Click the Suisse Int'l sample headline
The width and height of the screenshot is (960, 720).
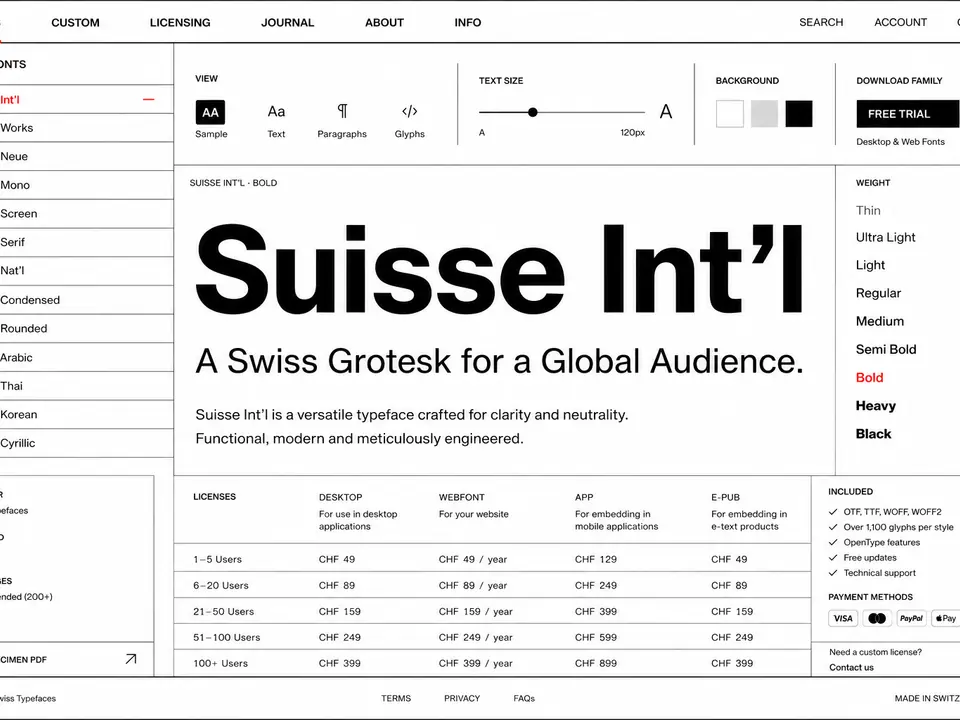498,269
